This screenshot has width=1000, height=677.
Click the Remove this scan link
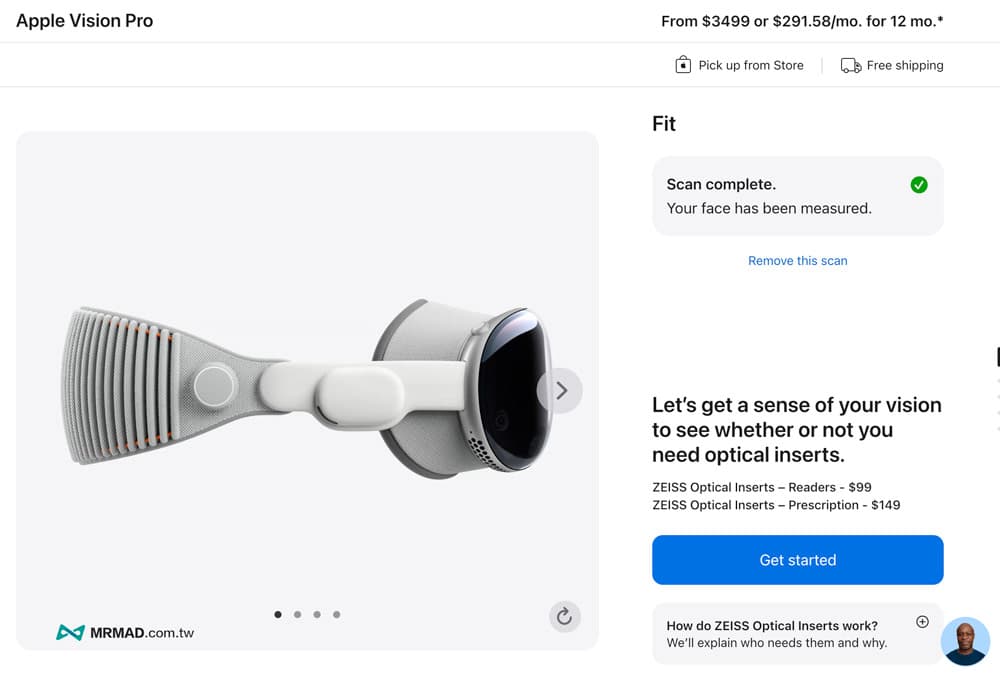point(797,261)
